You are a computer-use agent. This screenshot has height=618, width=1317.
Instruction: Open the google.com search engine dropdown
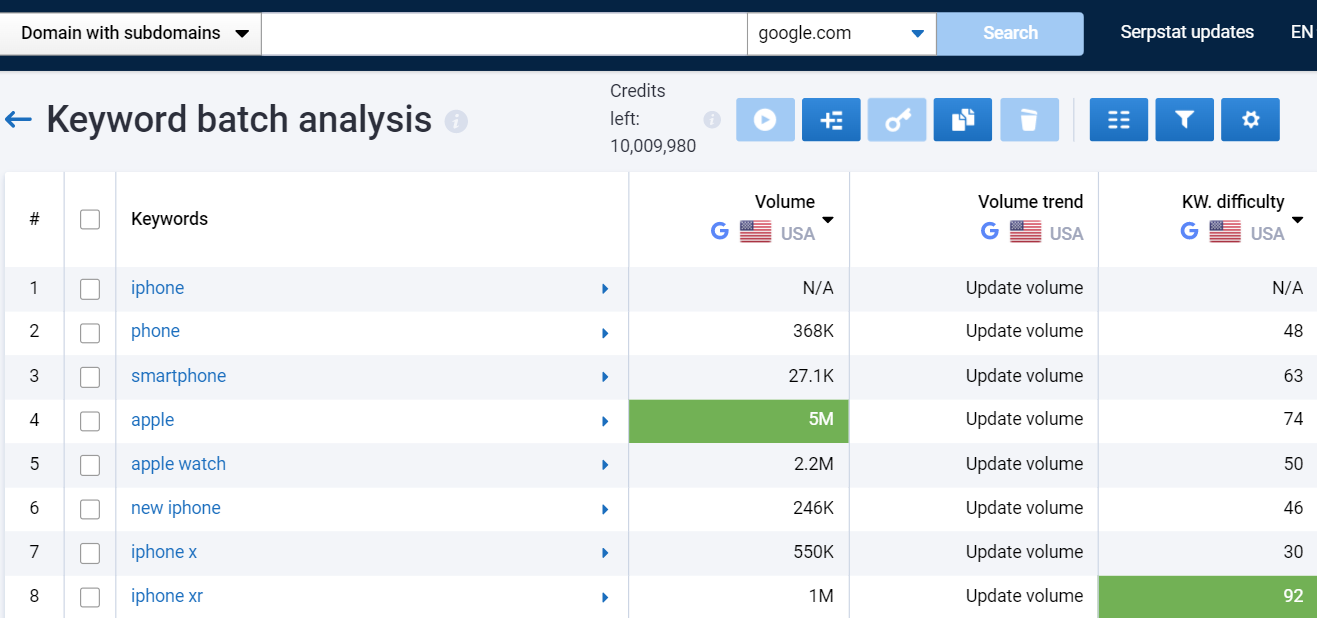tap(841, 33)
